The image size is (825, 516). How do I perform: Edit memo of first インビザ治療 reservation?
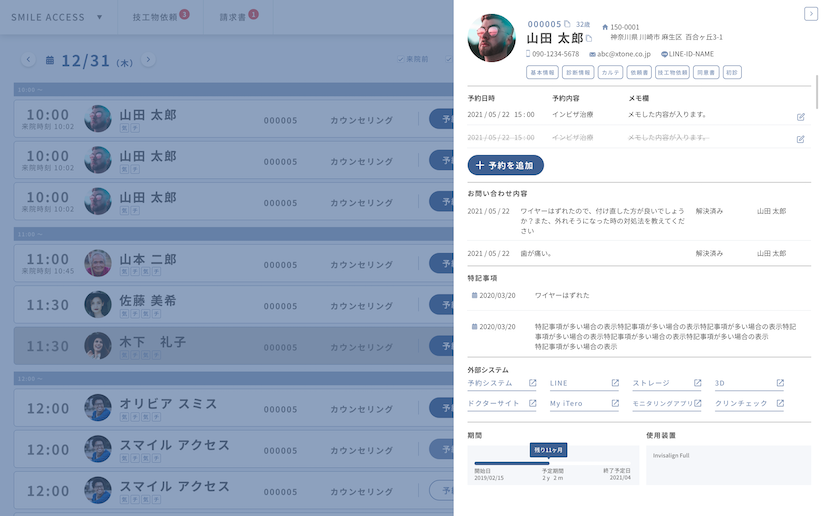point(800,117)
